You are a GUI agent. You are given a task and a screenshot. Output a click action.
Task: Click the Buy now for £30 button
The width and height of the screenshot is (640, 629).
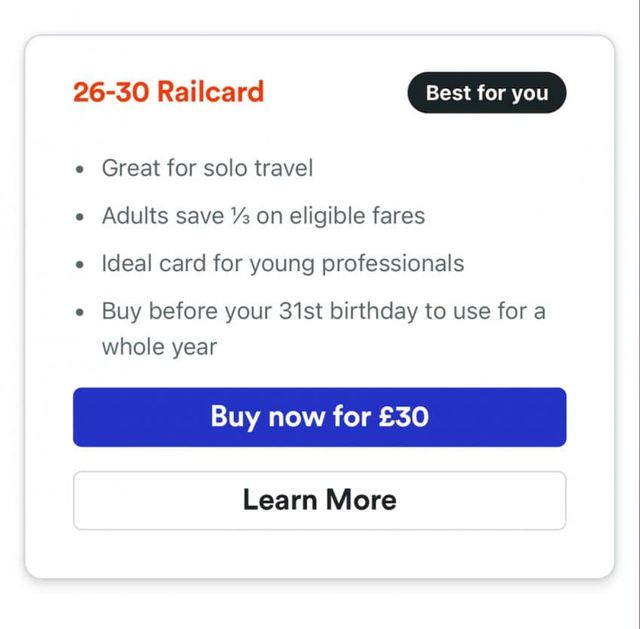(319, 416)
